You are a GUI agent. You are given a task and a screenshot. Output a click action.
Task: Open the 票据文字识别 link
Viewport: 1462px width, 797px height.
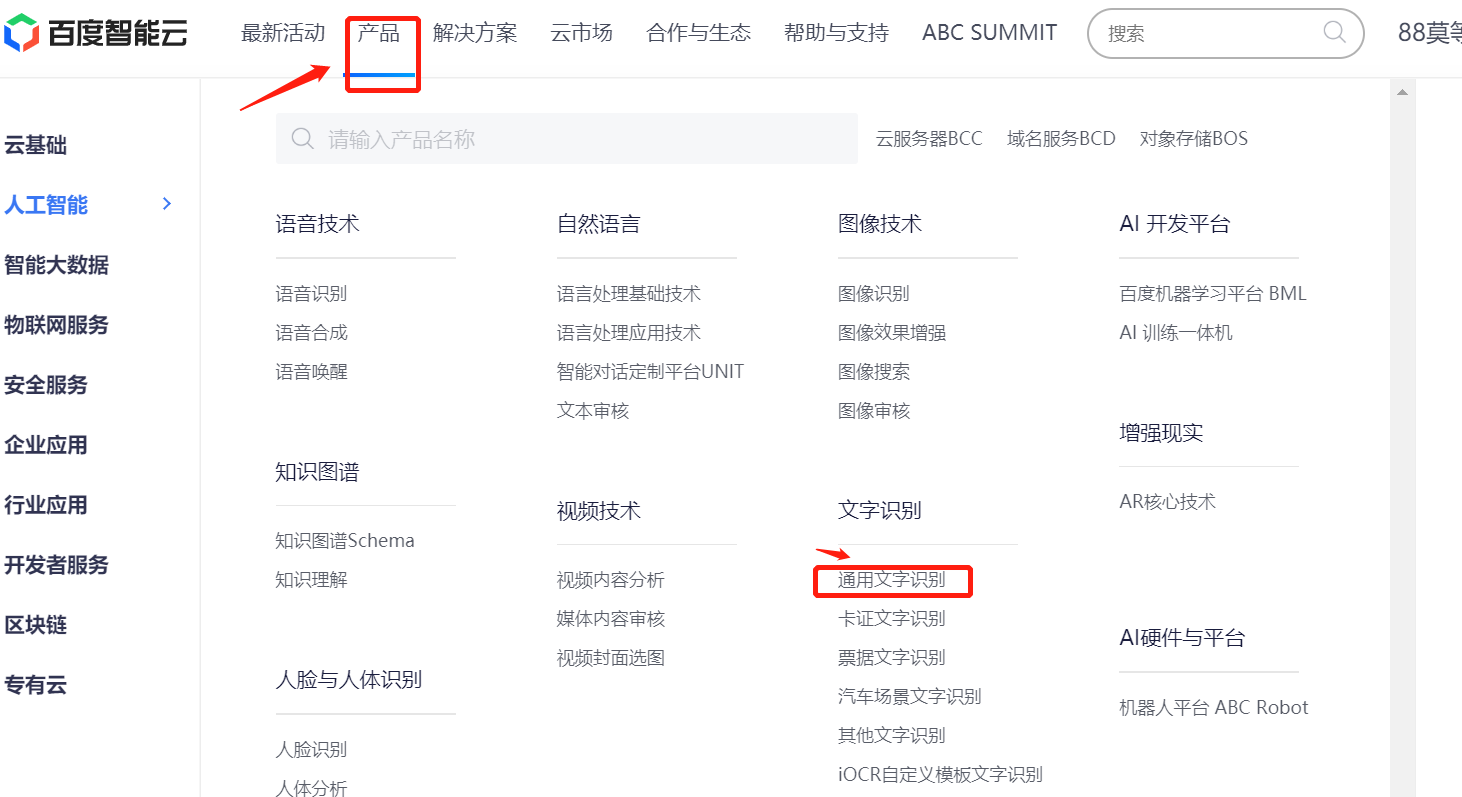coord(892,657)
